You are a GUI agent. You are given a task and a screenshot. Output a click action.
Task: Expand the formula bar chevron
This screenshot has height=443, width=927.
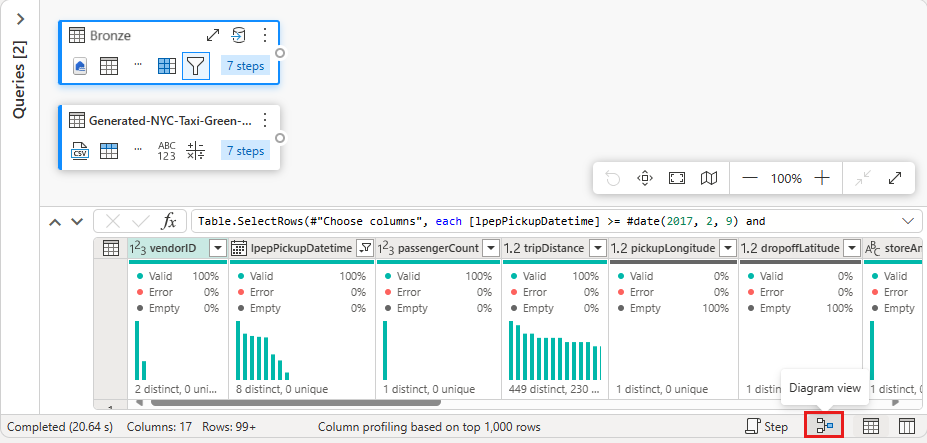pos(908,221)
